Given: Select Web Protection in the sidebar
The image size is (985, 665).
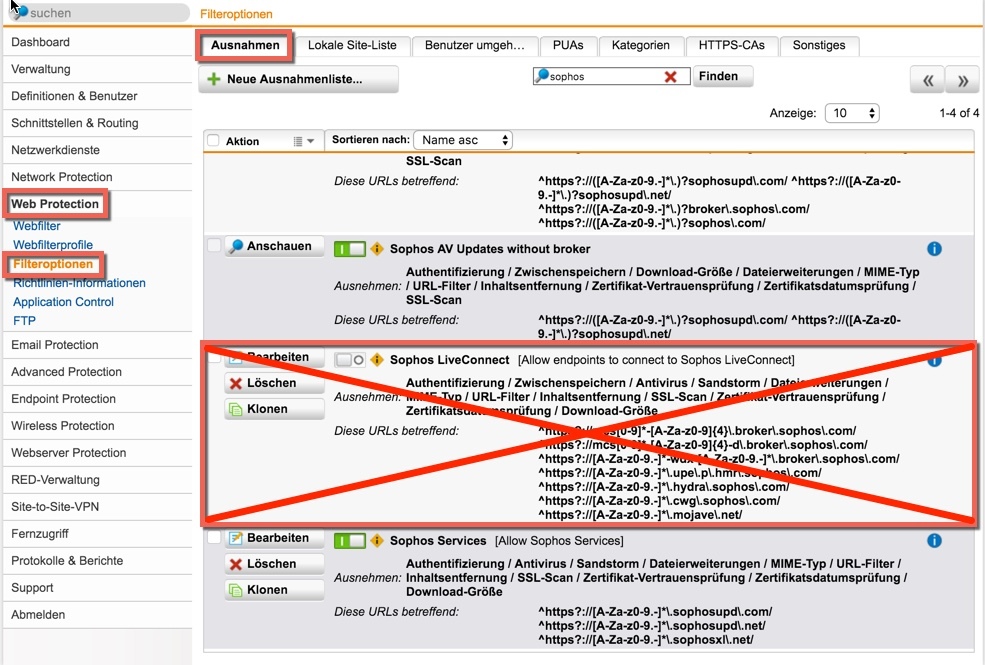Looking at the screenshot, I should pyautogui.click(x=55, y=204).
